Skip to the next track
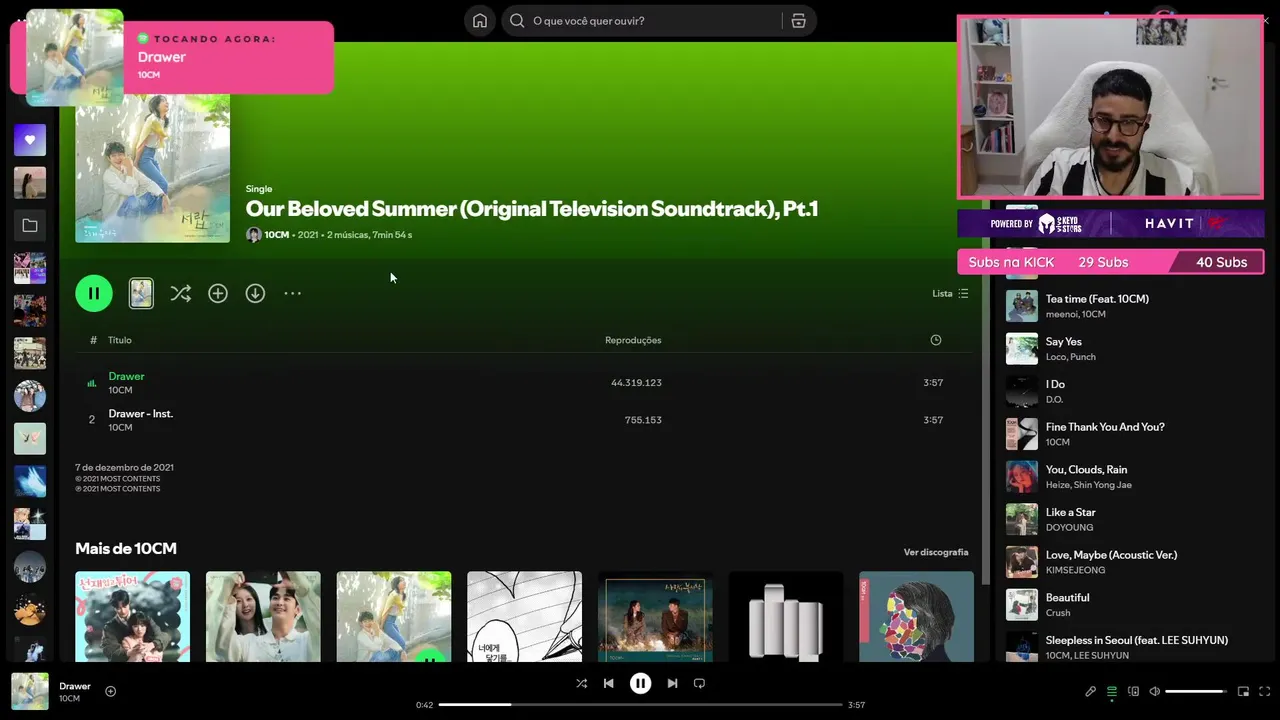 click(672, 683)
